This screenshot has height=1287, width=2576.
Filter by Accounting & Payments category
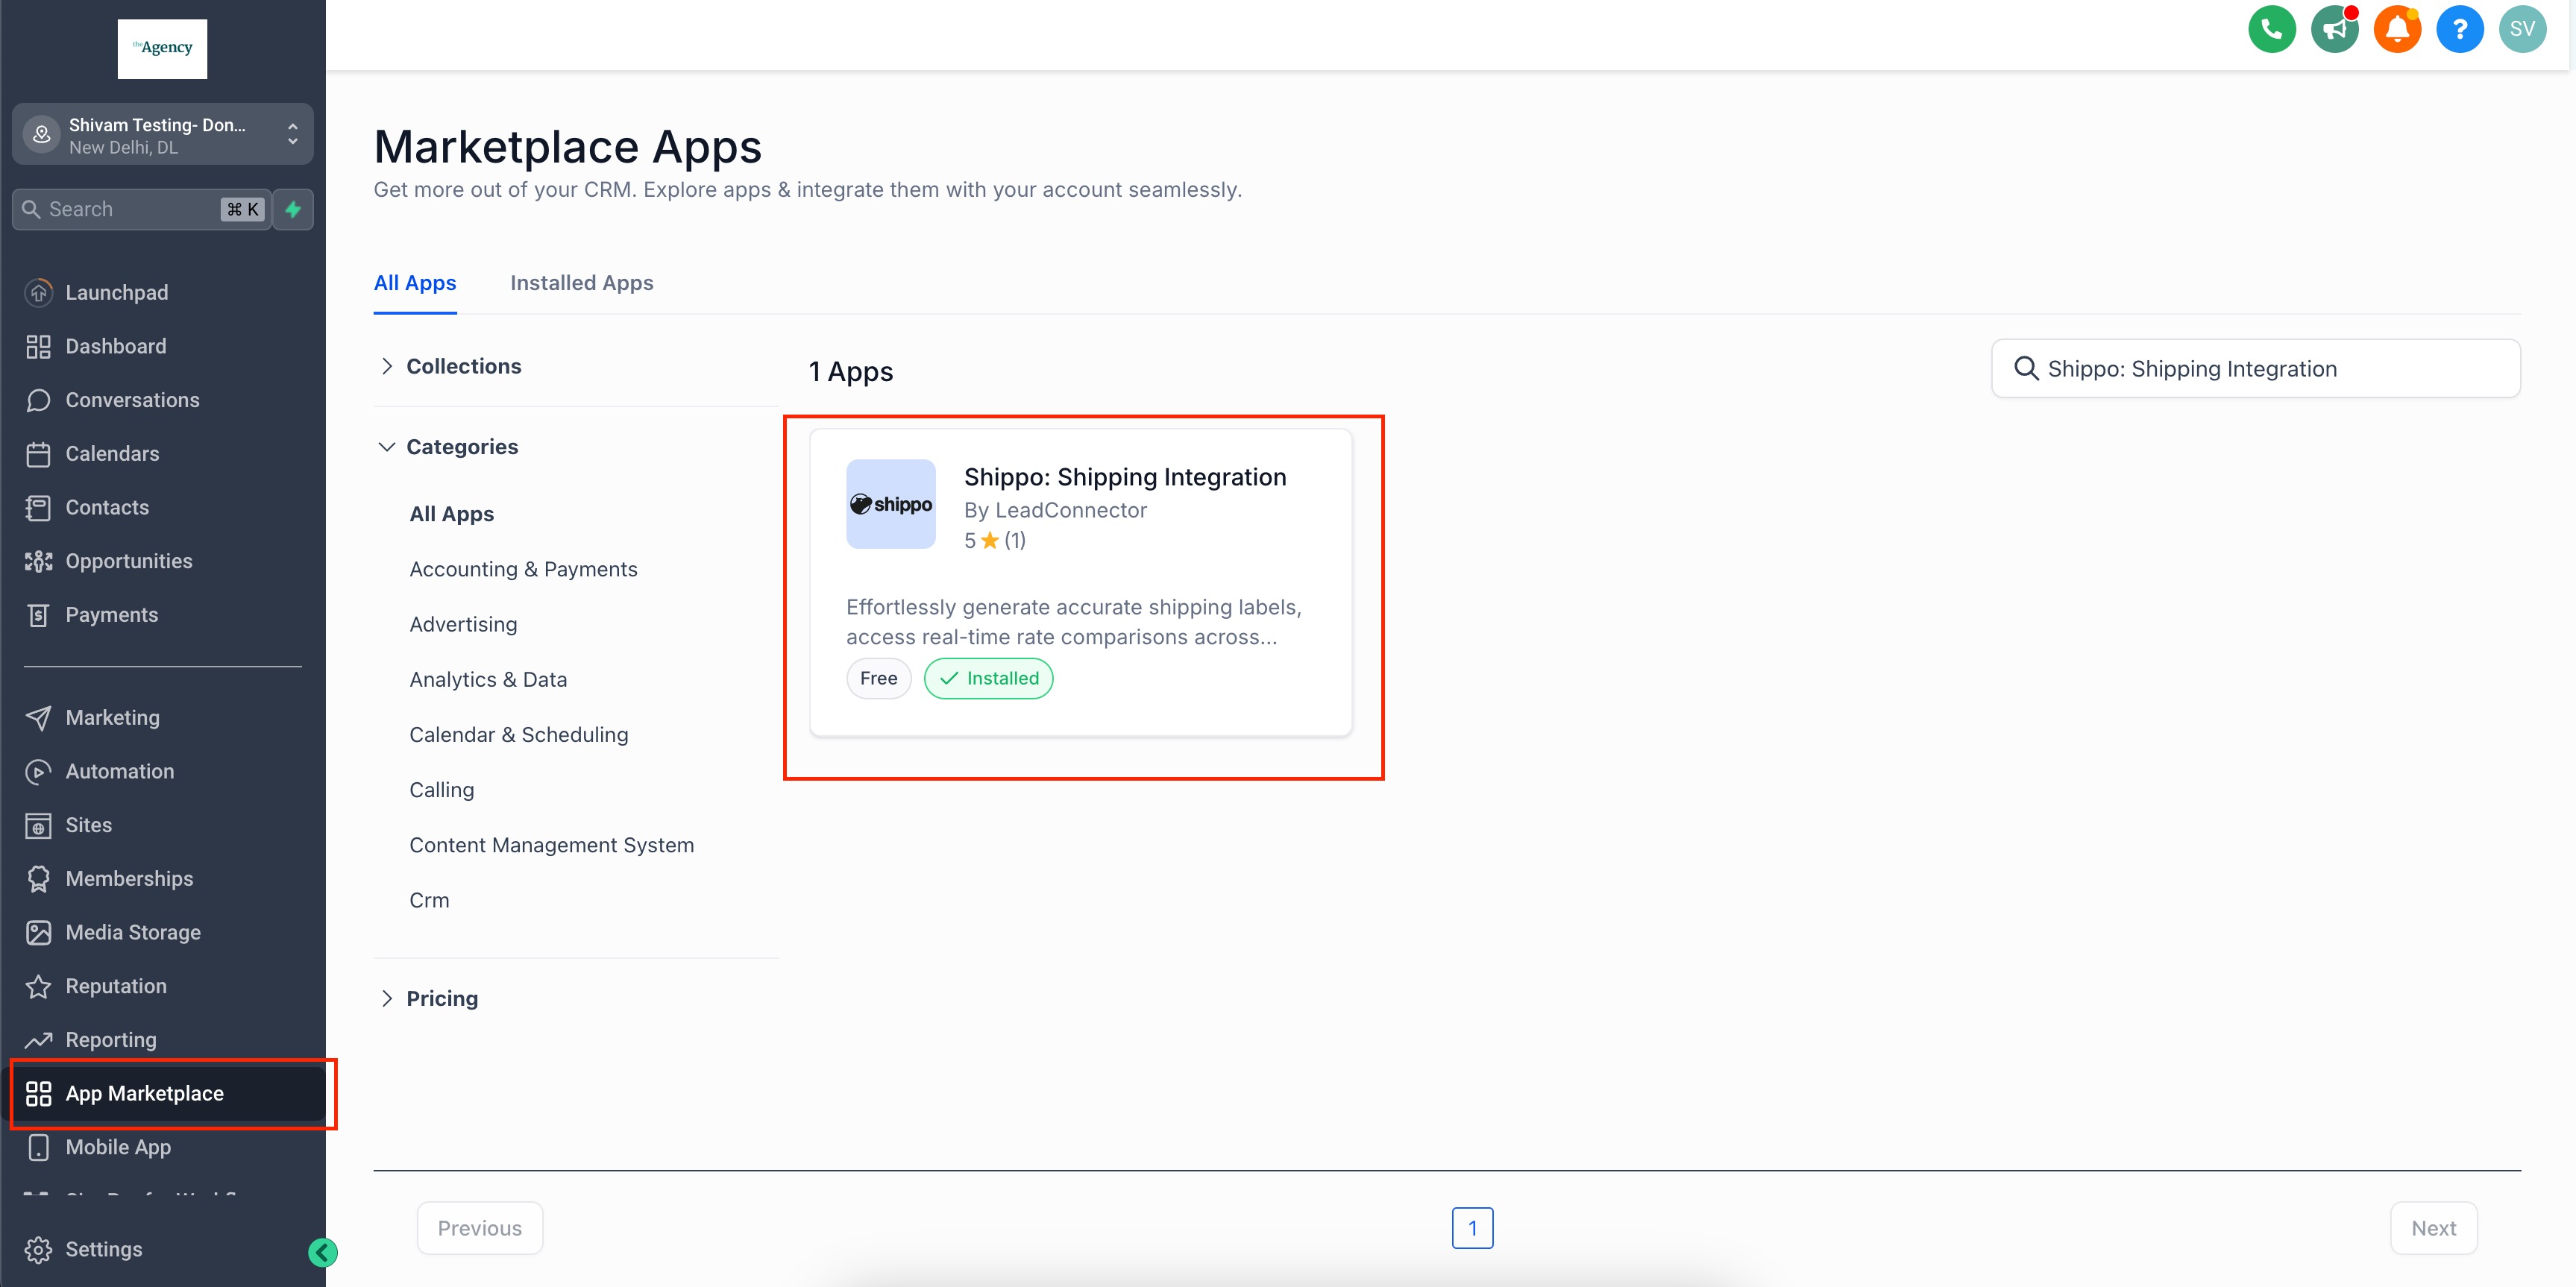point(523,569)
